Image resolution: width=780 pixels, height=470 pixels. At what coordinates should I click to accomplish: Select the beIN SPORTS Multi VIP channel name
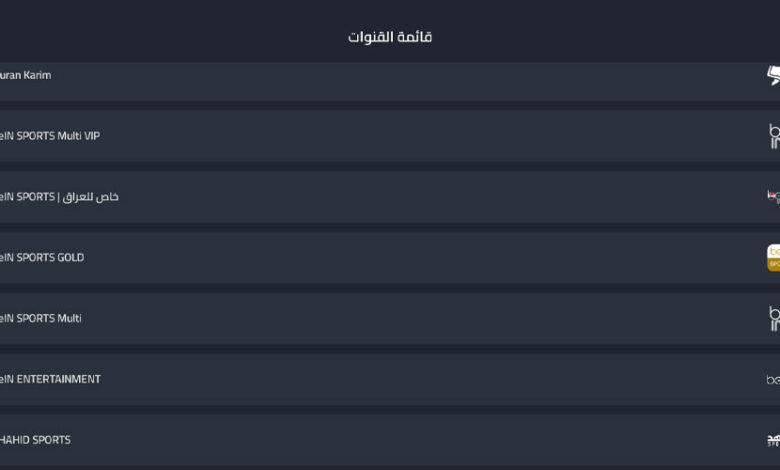(x=50, y=136)
